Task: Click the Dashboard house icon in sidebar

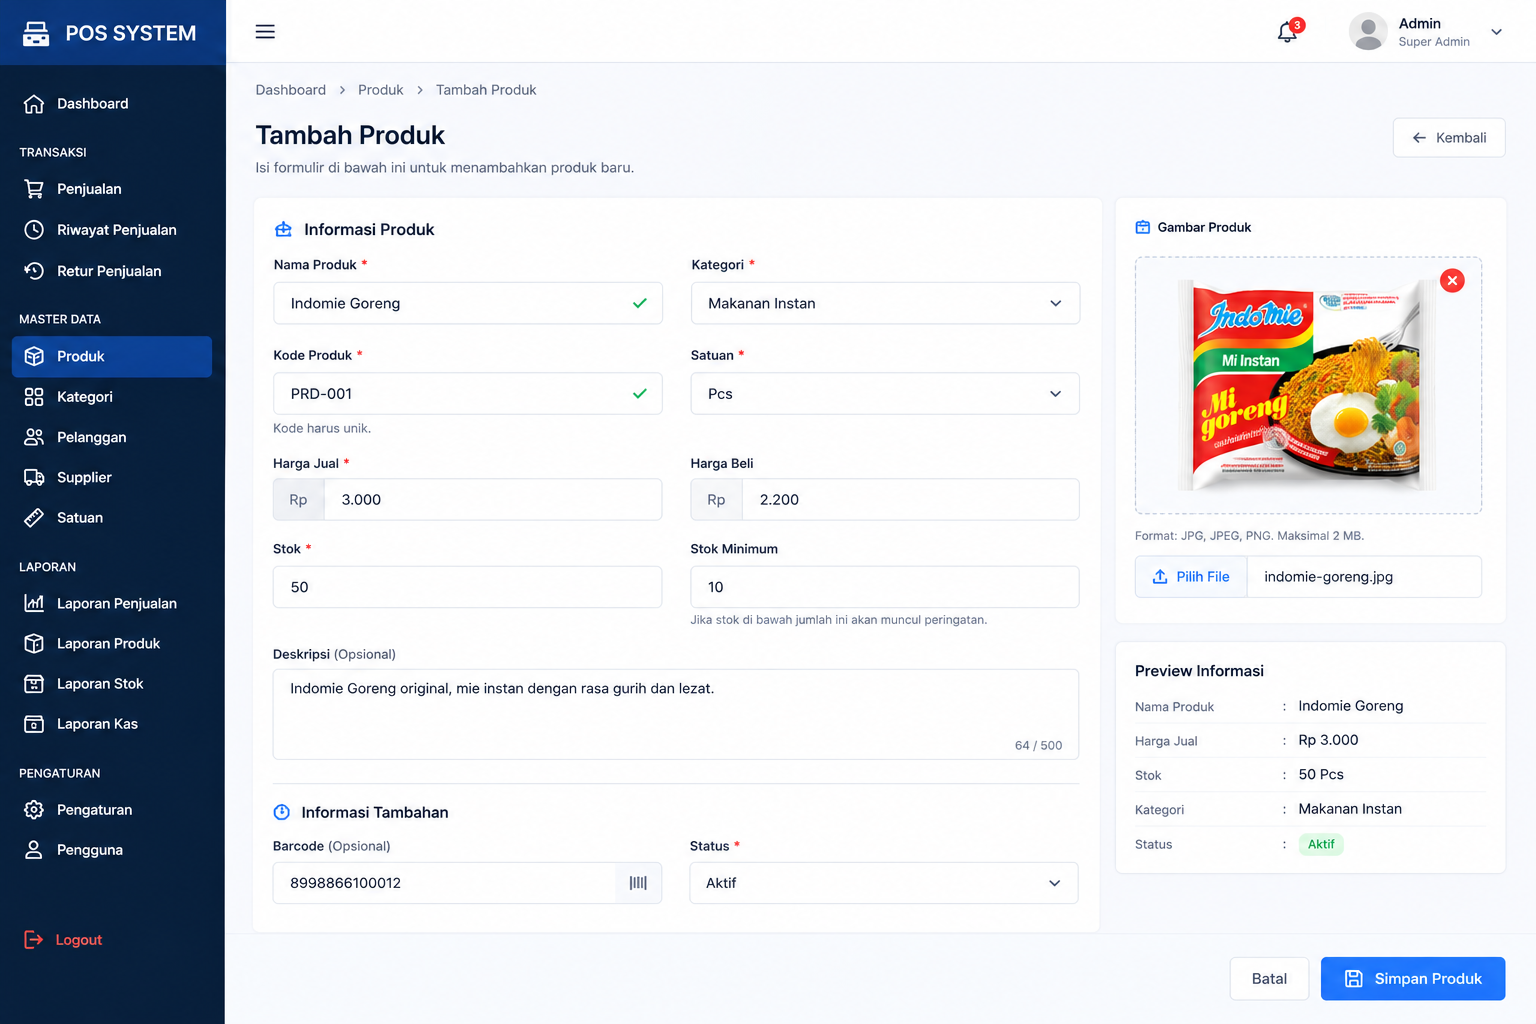Action: pyautogui.click(x=34, y=104)
